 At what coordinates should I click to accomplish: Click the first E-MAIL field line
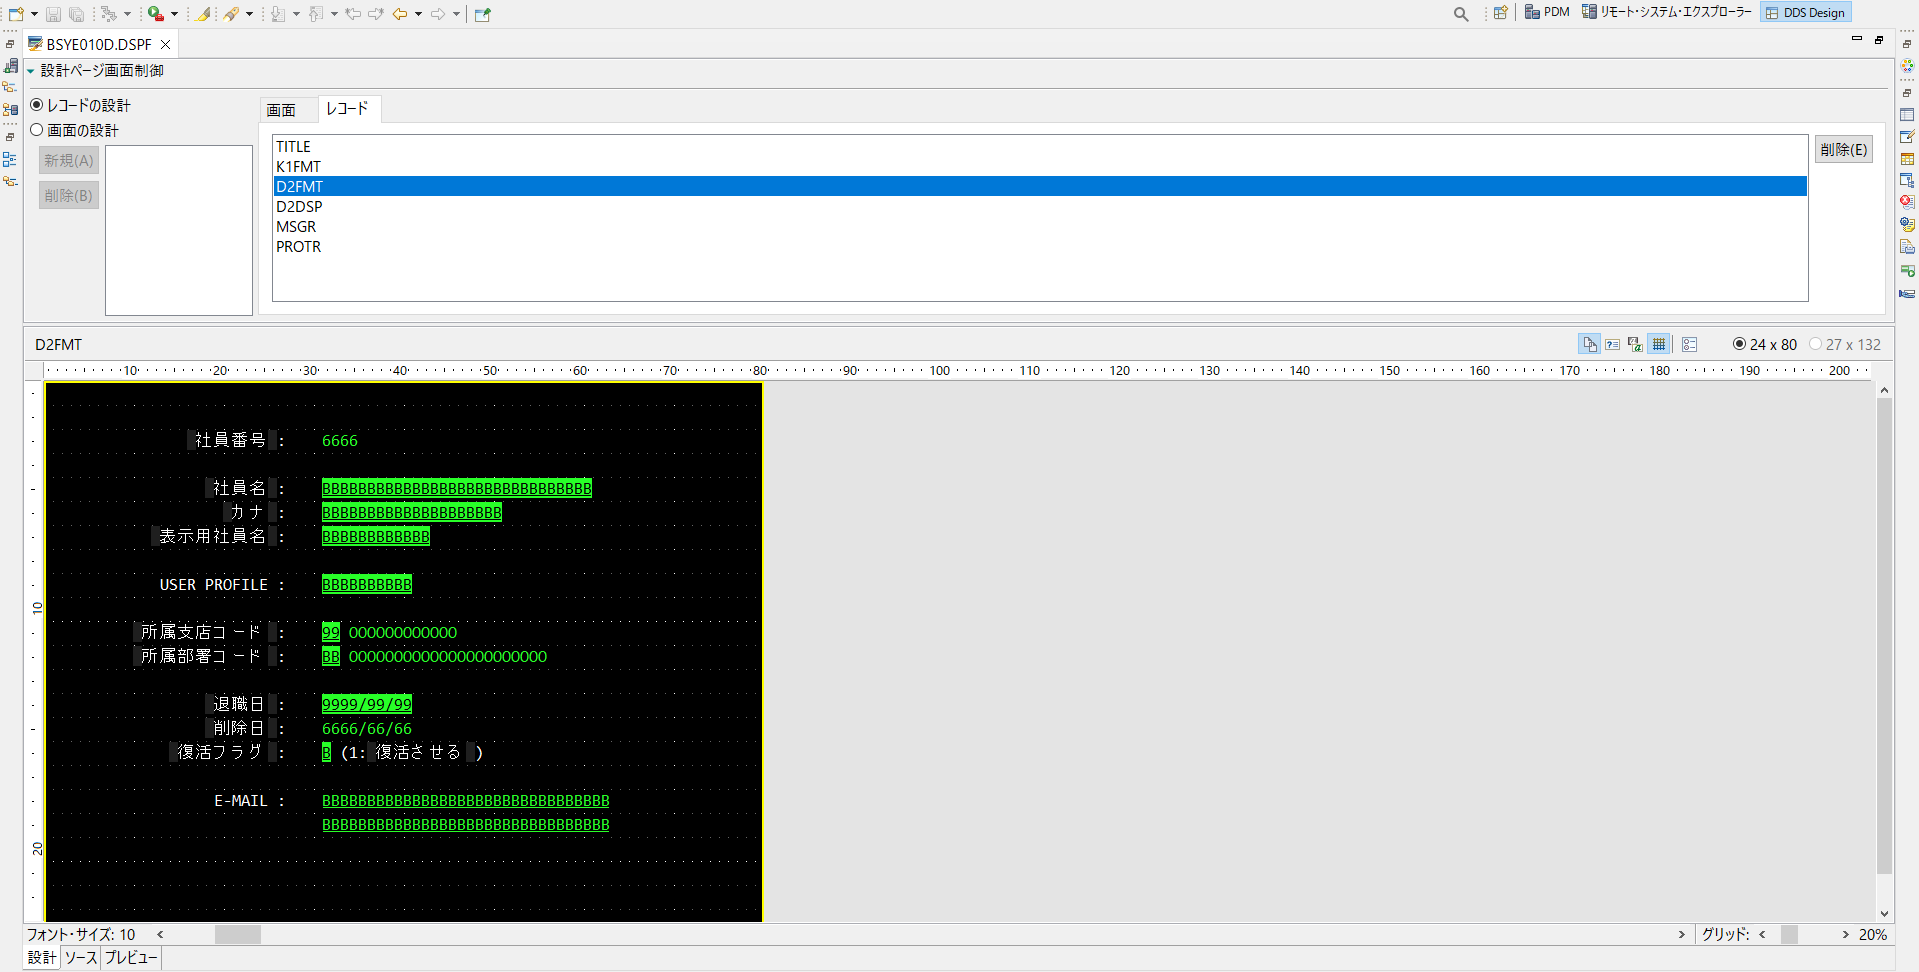tap(466, 800)
